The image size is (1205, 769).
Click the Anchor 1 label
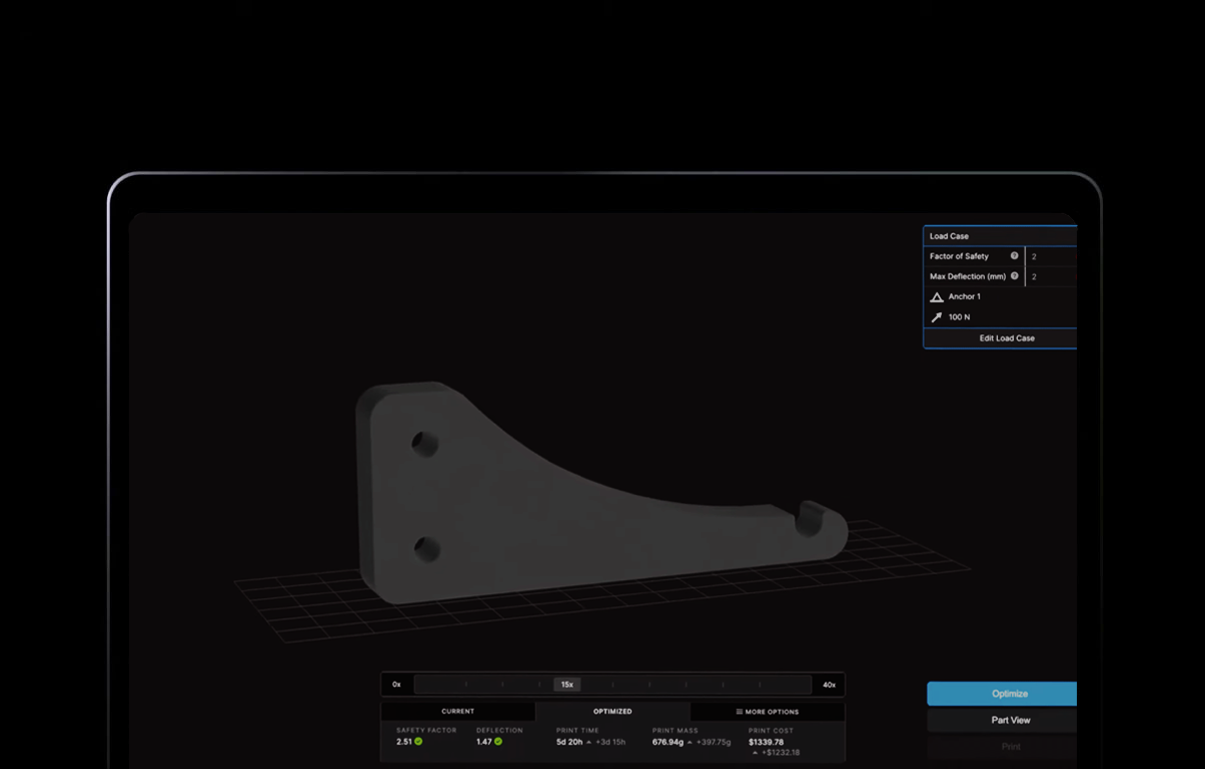pos(964,297)
